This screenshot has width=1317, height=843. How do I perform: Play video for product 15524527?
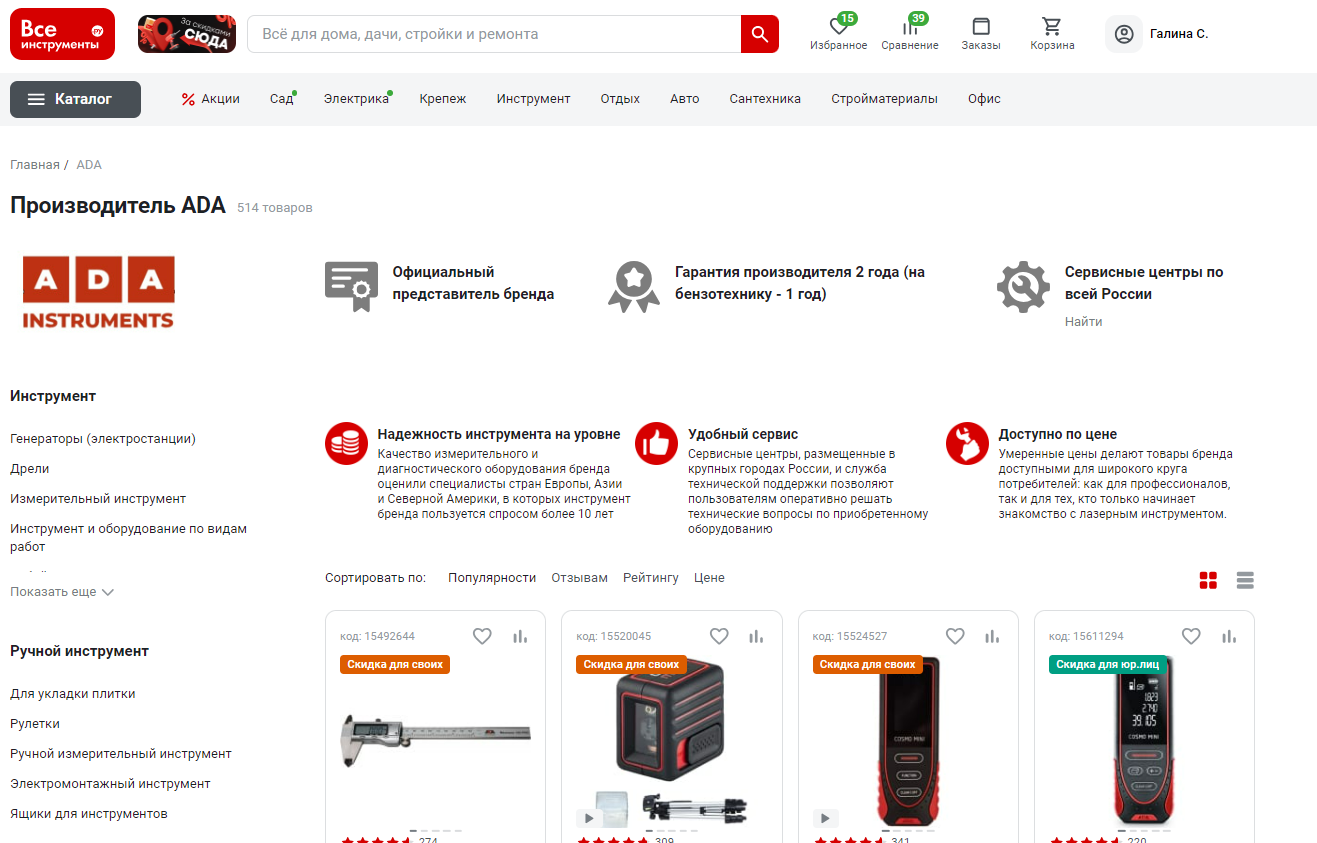tap(825, 818)
